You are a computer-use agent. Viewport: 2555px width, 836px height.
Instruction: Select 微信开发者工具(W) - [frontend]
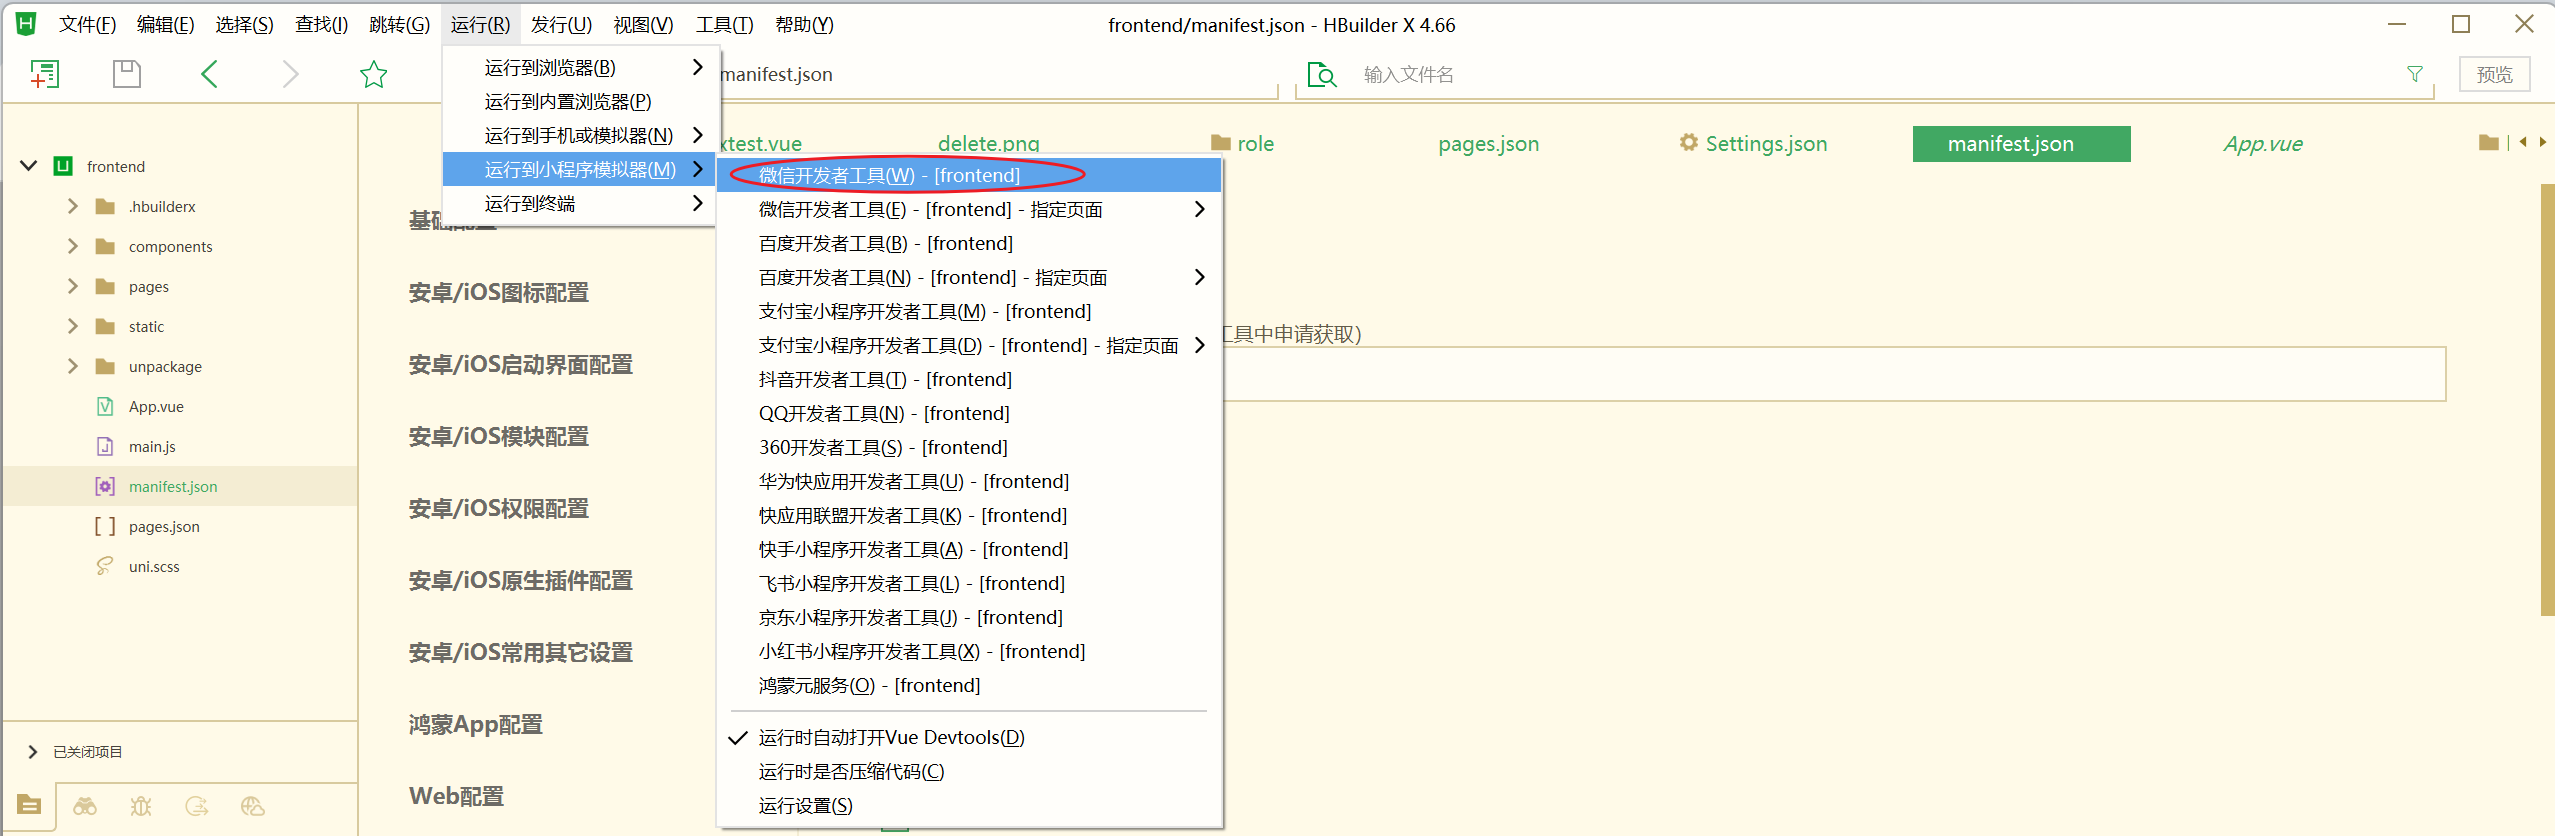[x=969, y=176]
